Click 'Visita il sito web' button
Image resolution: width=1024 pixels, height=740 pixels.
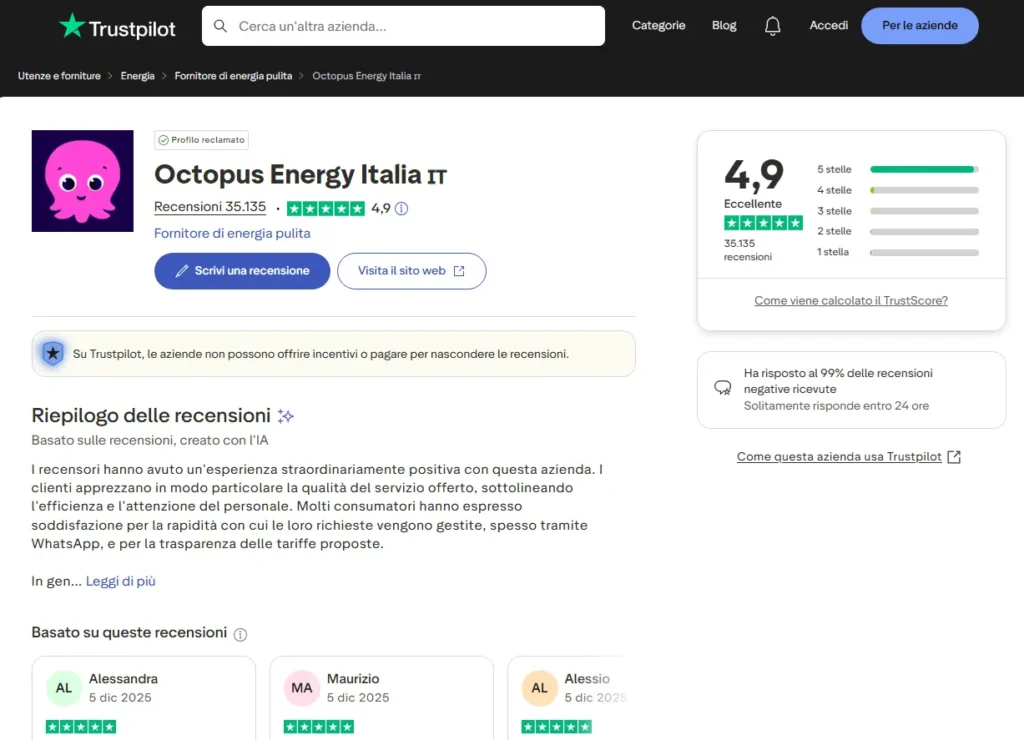(411, 271)
